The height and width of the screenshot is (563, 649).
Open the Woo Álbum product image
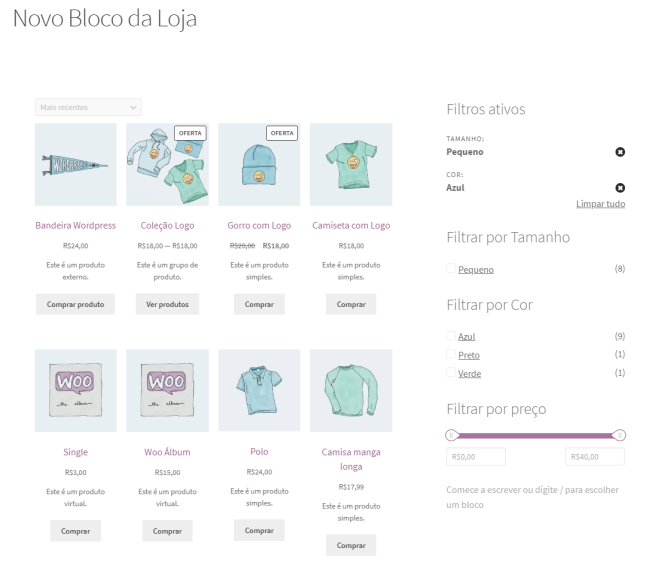(167, 390)
